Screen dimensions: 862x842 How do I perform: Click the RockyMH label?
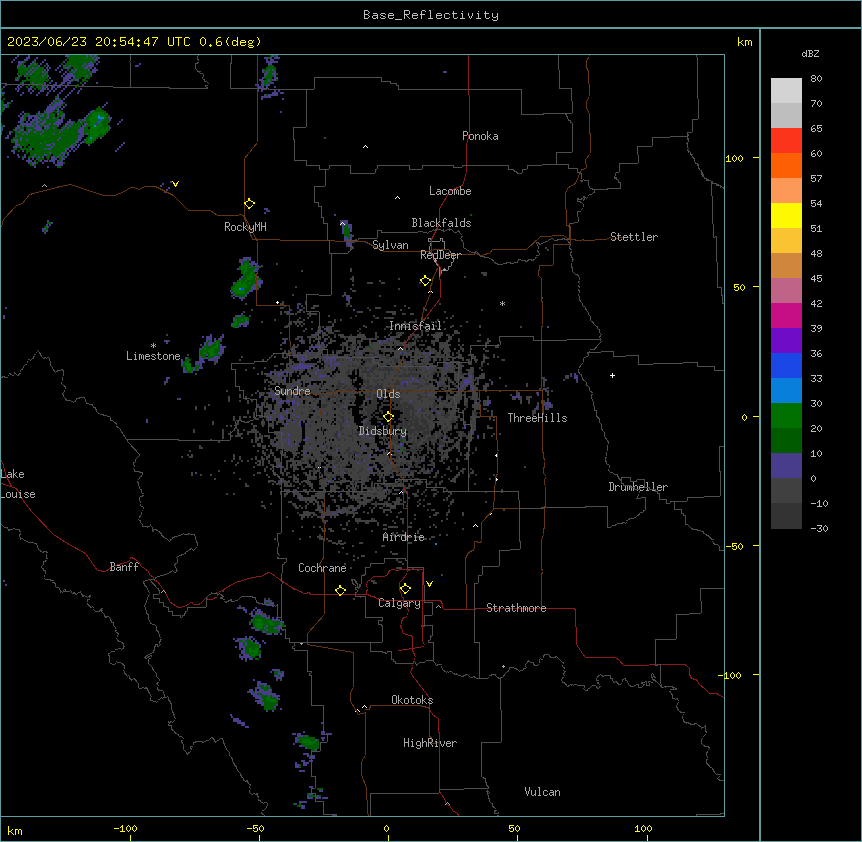click(245, 227)
